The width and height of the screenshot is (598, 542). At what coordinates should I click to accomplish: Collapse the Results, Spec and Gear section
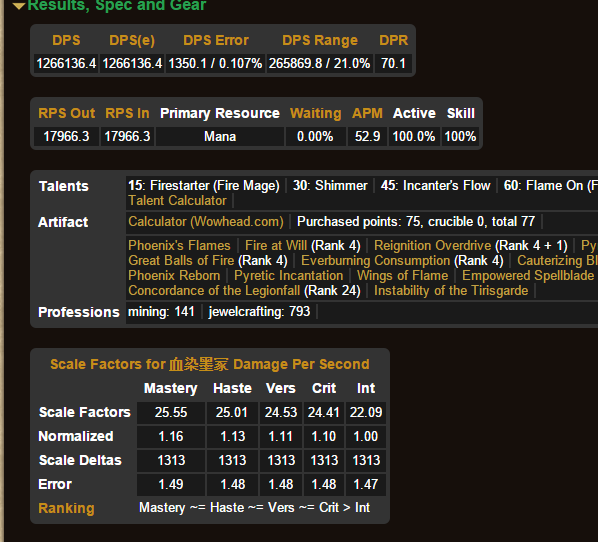[109, 5]
